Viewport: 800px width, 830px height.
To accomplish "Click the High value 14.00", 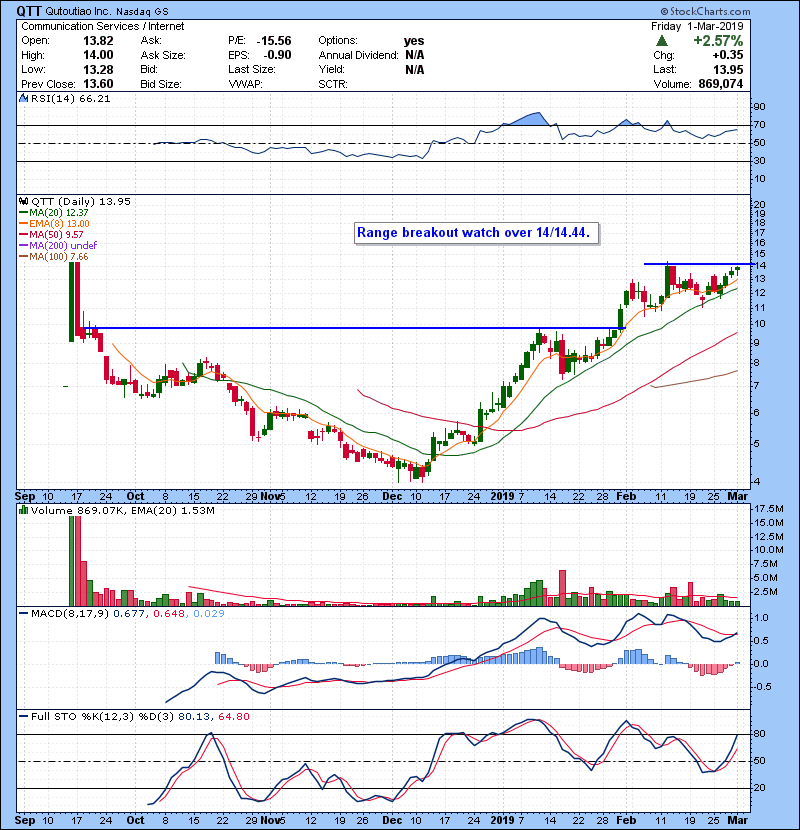I will 98,55.
